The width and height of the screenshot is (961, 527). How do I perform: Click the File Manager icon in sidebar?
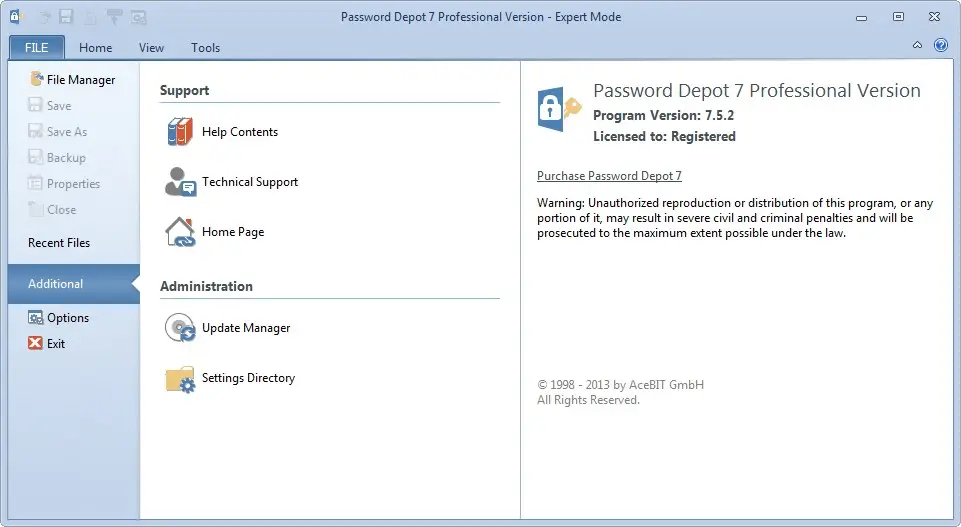tap(36, 79)
